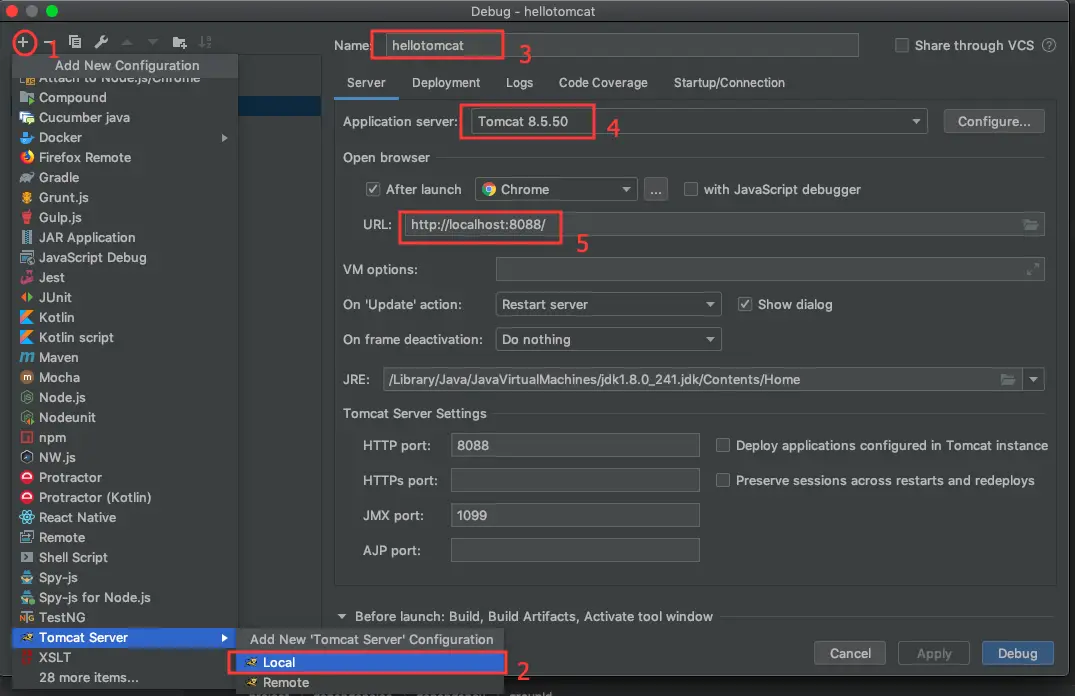Click the Debug button
This screenshot has height=696, width=1075.
tap(1017, 653)
